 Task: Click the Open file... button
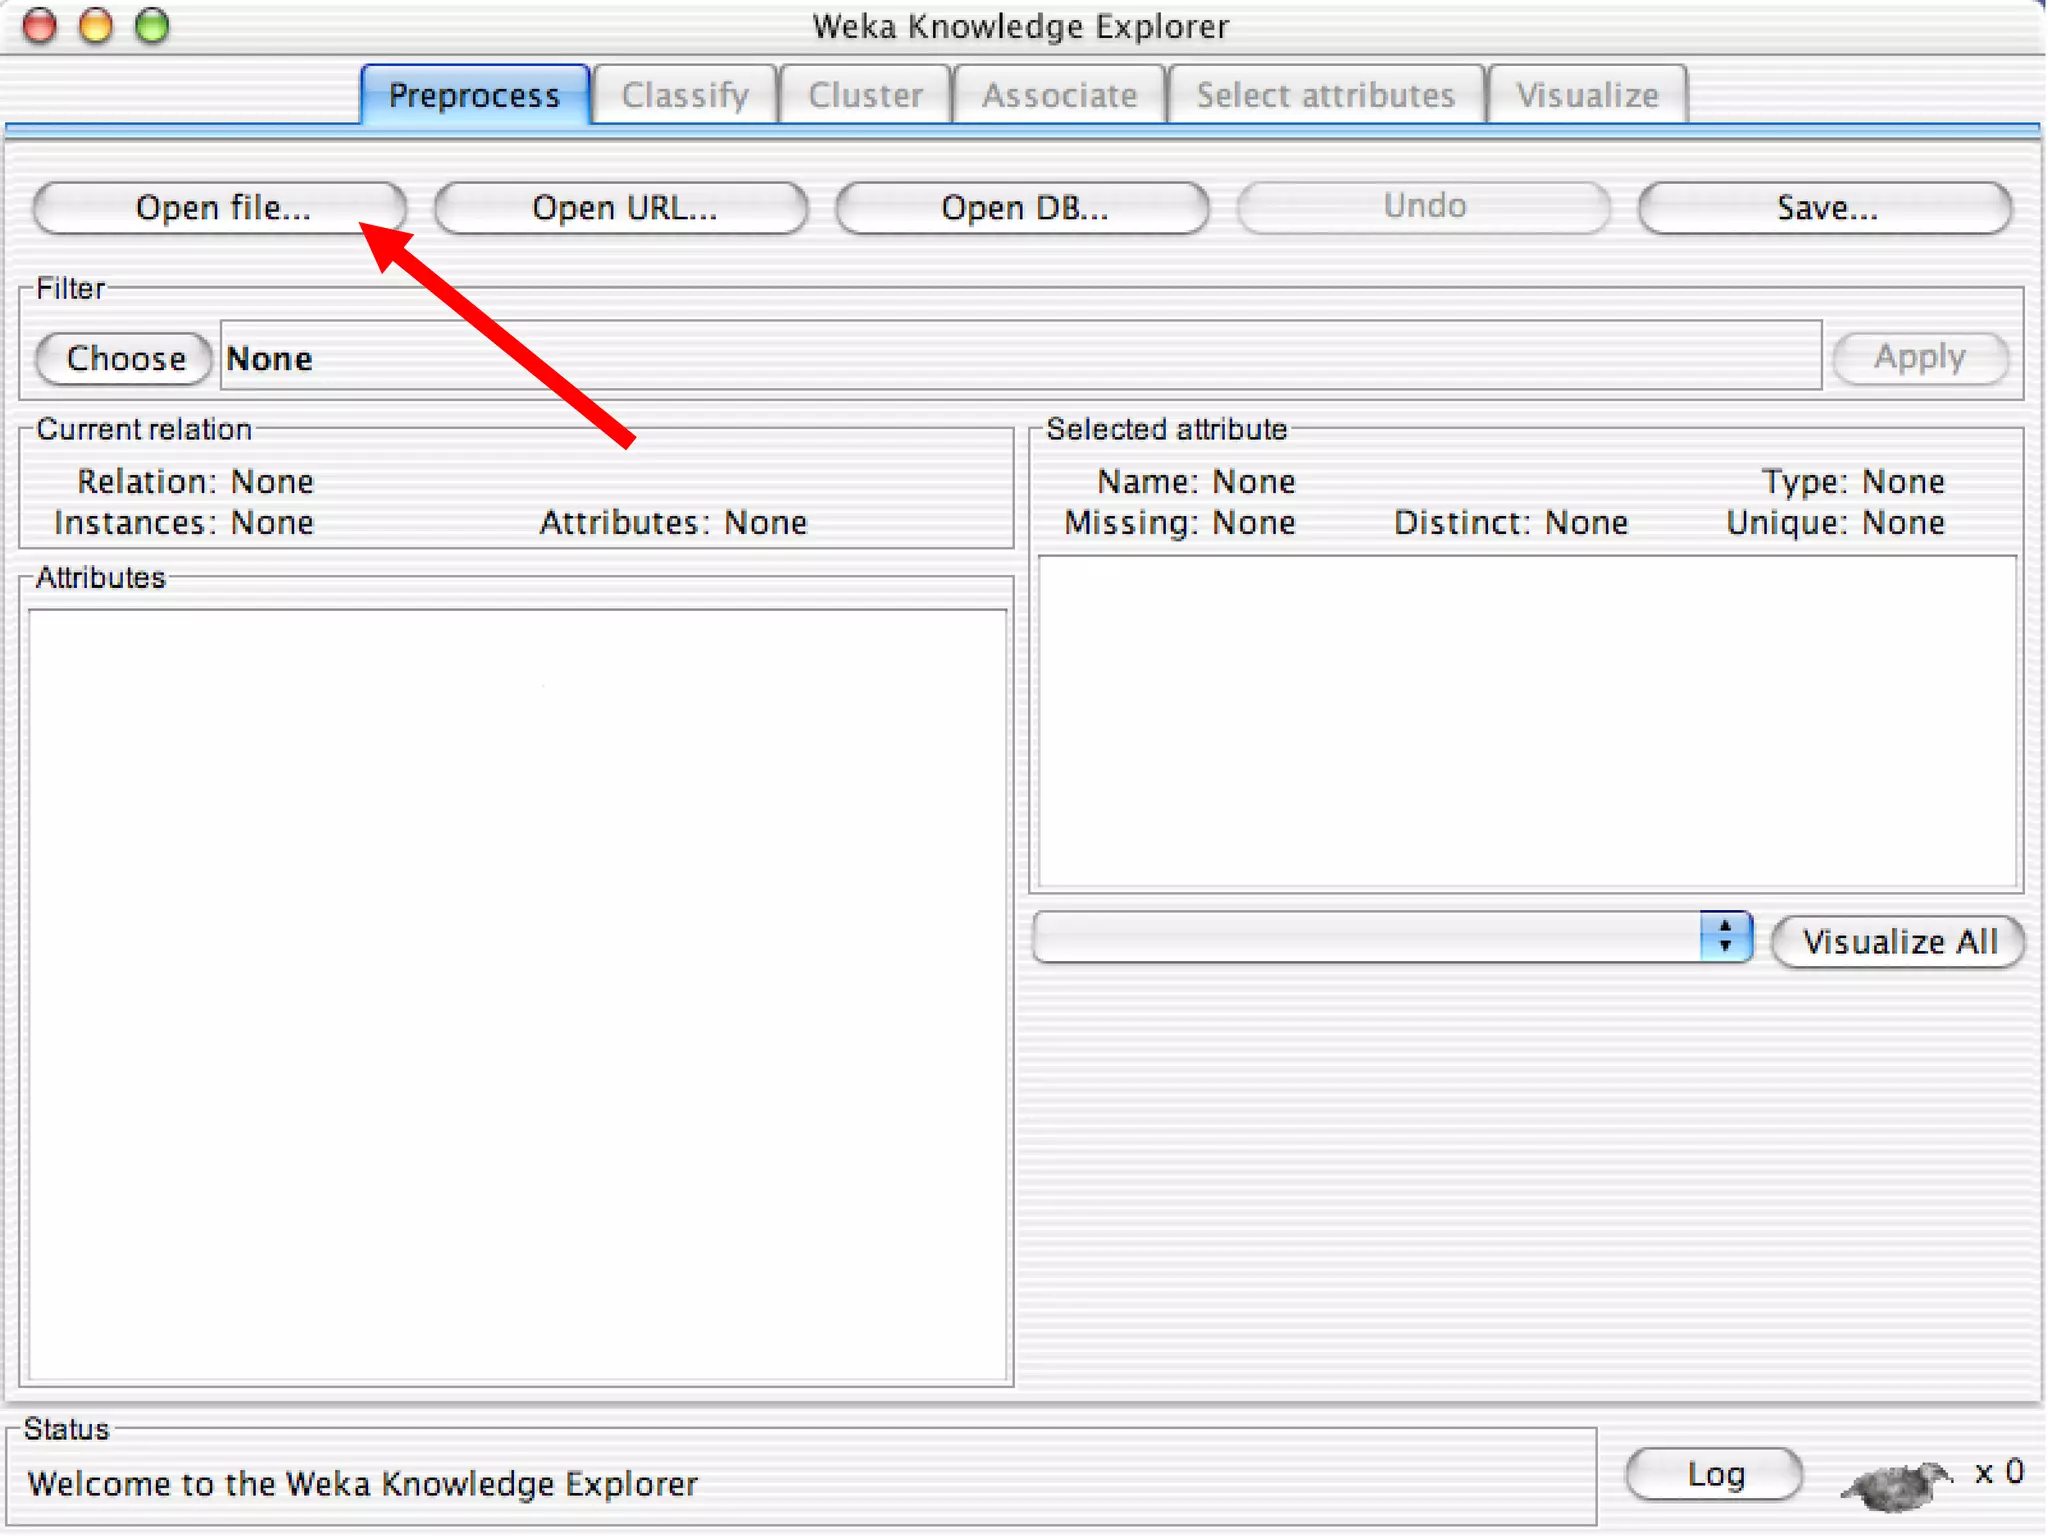(221, 208)
